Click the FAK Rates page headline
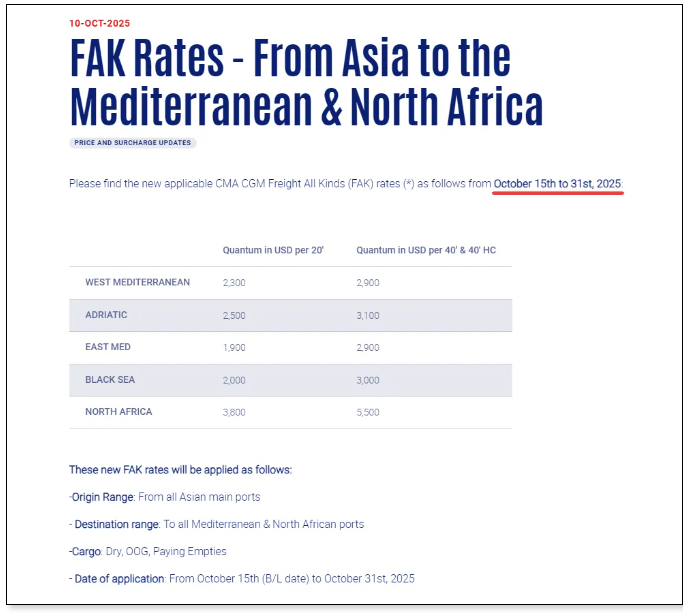This screenshot has width=689, height=614. coord(306,82)
